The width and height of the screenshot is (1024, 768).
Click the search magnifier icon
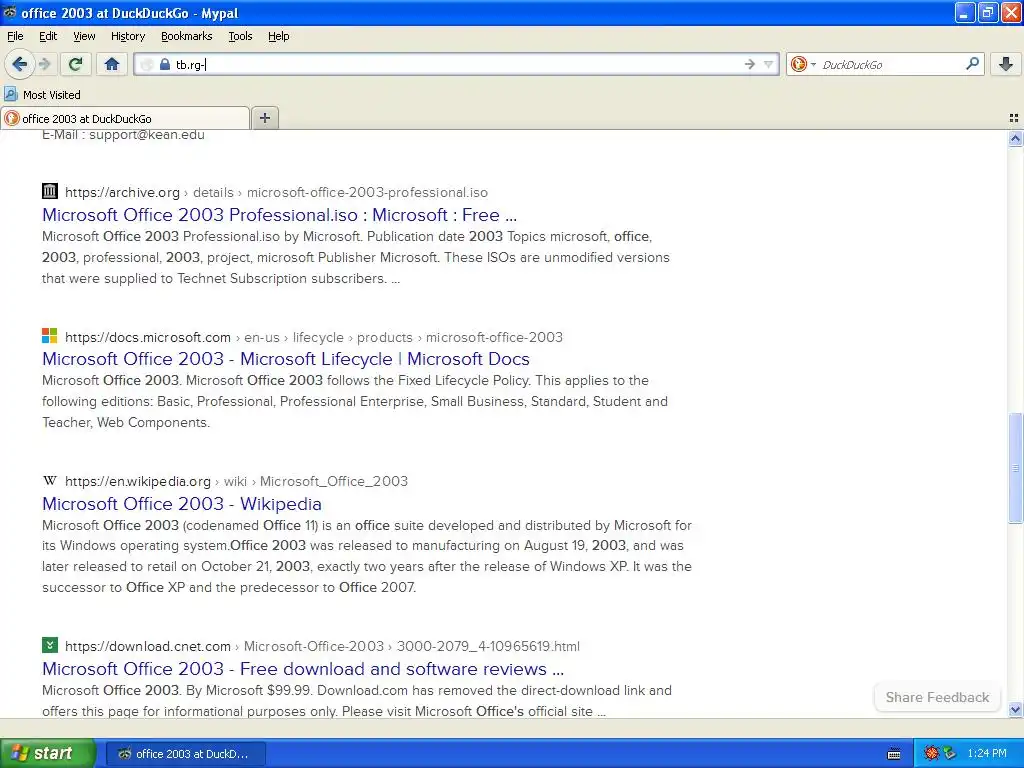click(972, 63)
